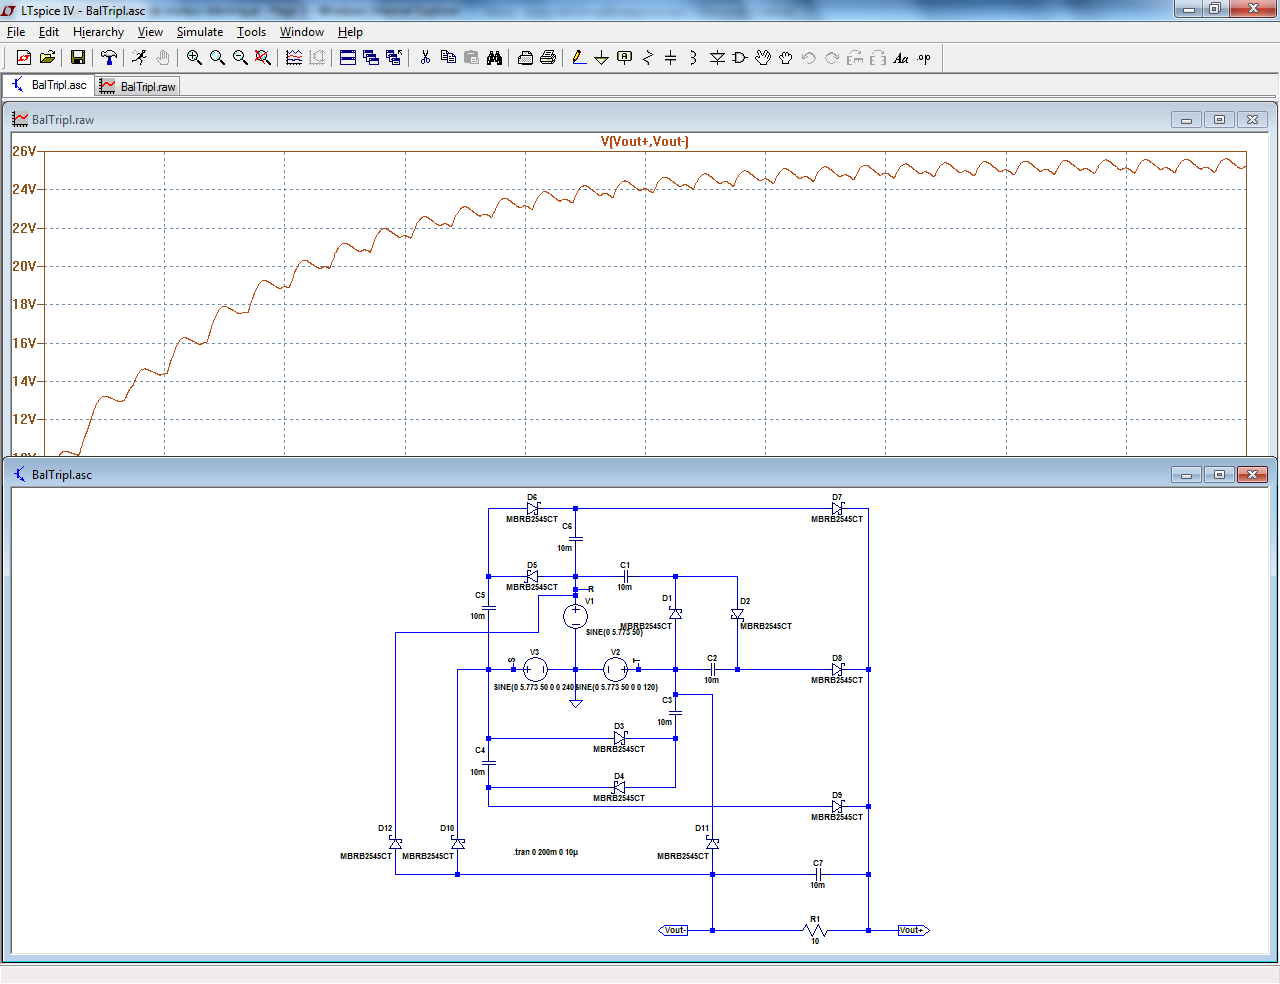Select the draw wire pencil tool
This screenshot has height=984, width=1280.
(x=579, y=58)
